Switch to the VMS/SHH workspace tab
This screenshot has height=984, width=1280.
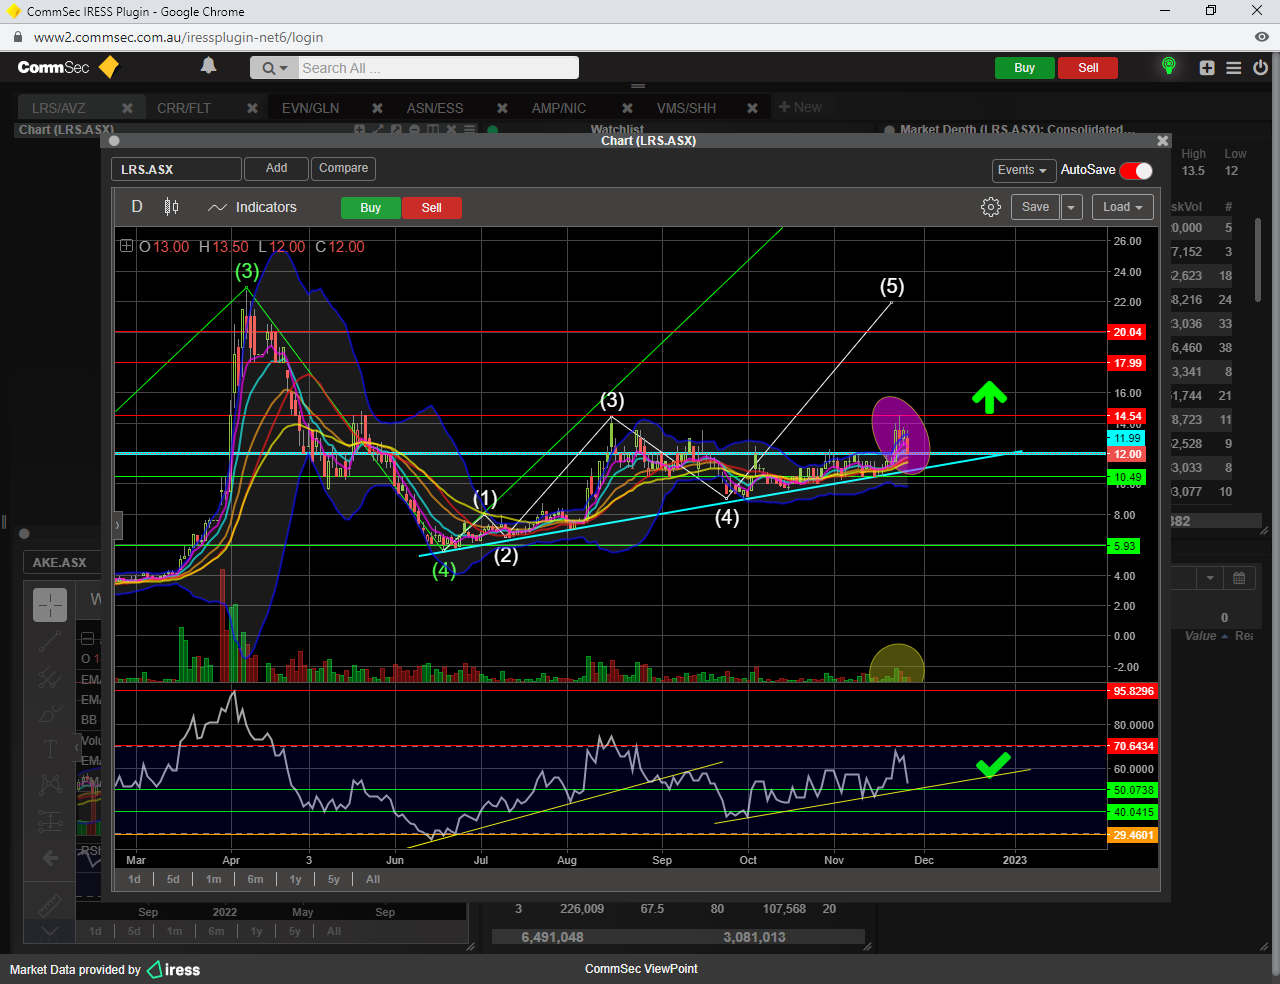(x=686, y=108)
